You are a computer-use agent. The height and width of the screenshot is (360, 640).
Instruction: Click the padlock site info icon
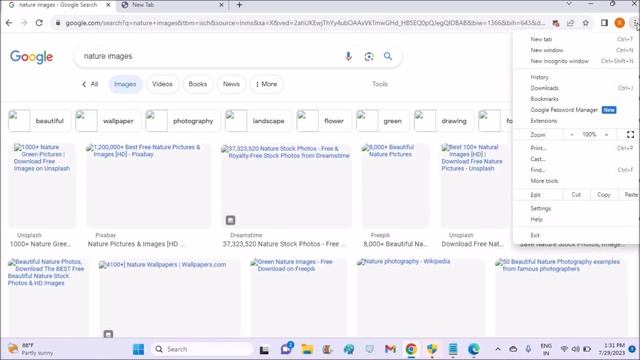58,23
